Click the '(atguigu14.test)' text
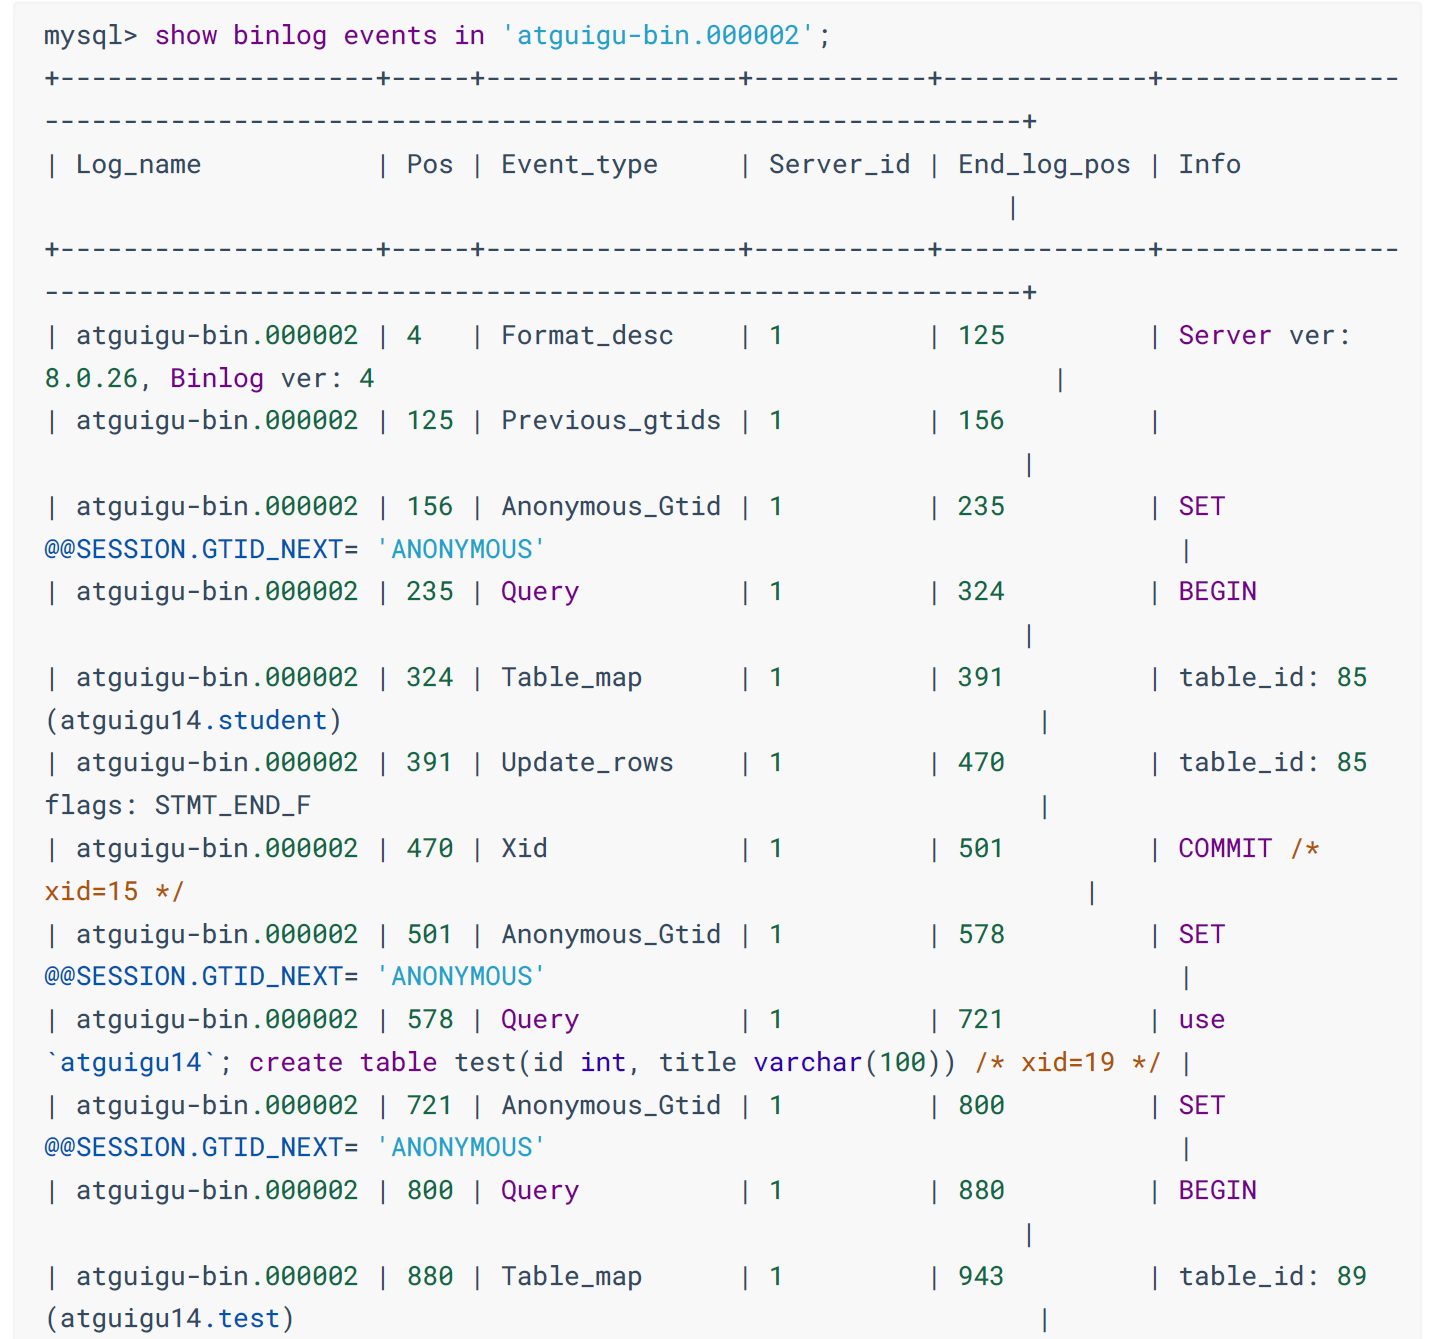Image resolution: width=1436 pixels, height=1339 pixels. pos(170,1320)
